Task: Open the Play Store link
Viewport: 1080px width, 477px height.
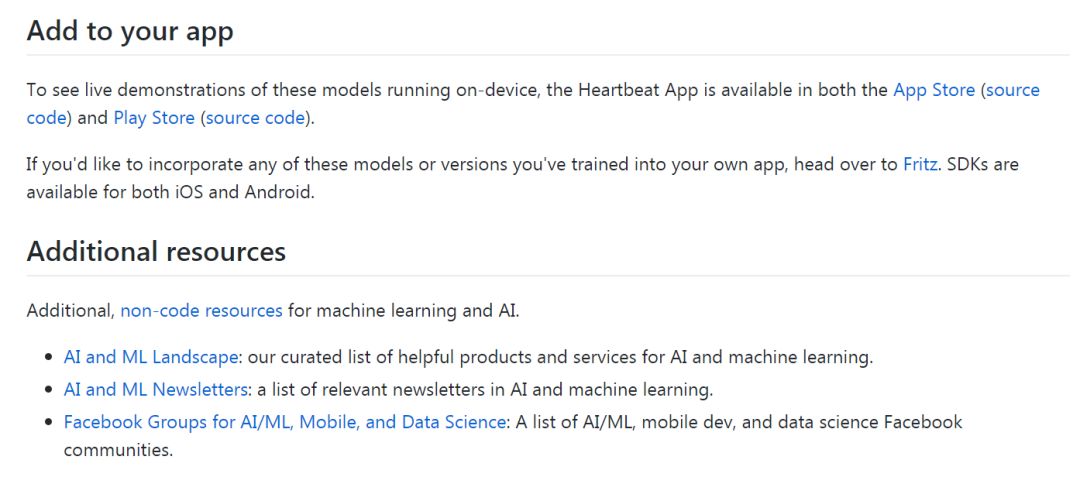Action: pyautogui.click(x=154, y=118)
